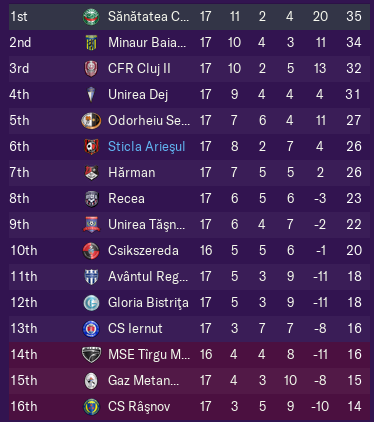Open CFR Cluj II crest icon
Image resolution: width=374 pixels, height=422 pixels.
[x=91, y=69]
